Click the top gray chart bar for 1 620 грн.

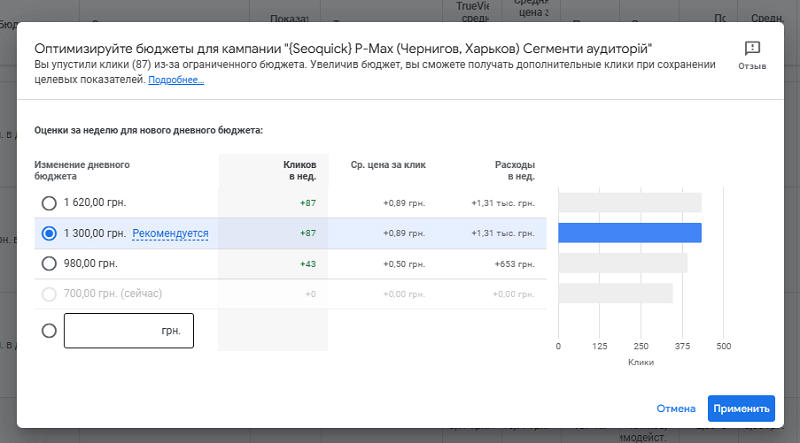(630, 202)
